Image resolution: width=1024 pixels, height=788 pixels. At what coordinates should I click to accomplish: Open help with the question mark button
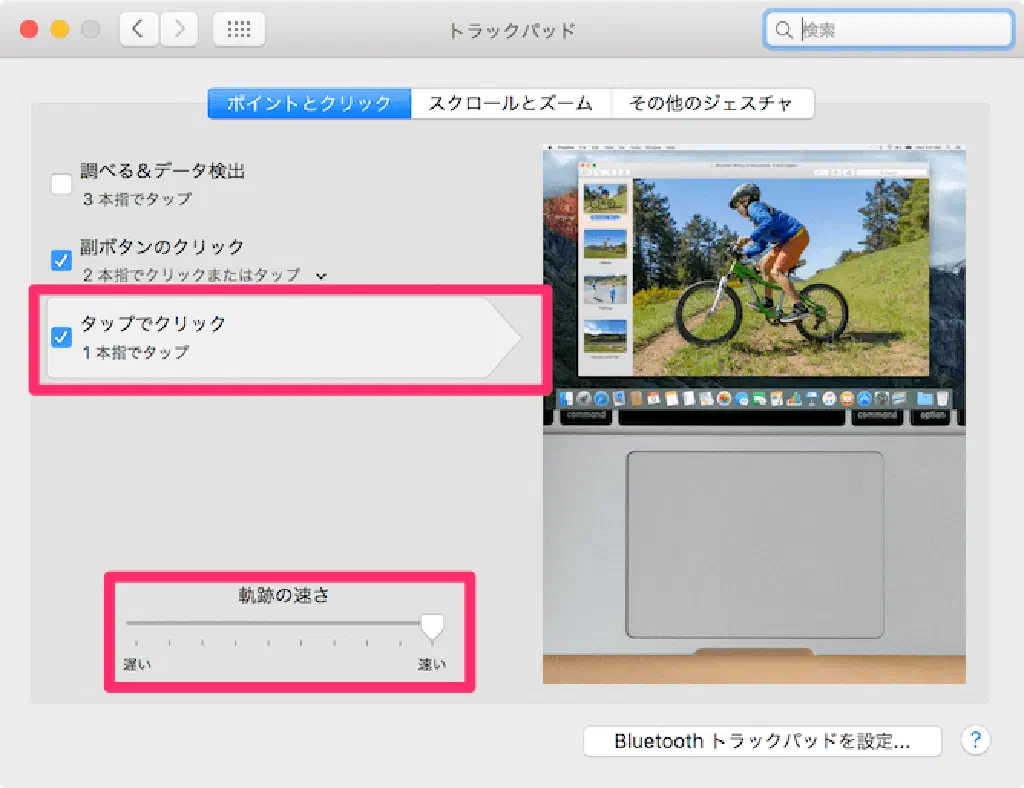[x=975, y=740]
